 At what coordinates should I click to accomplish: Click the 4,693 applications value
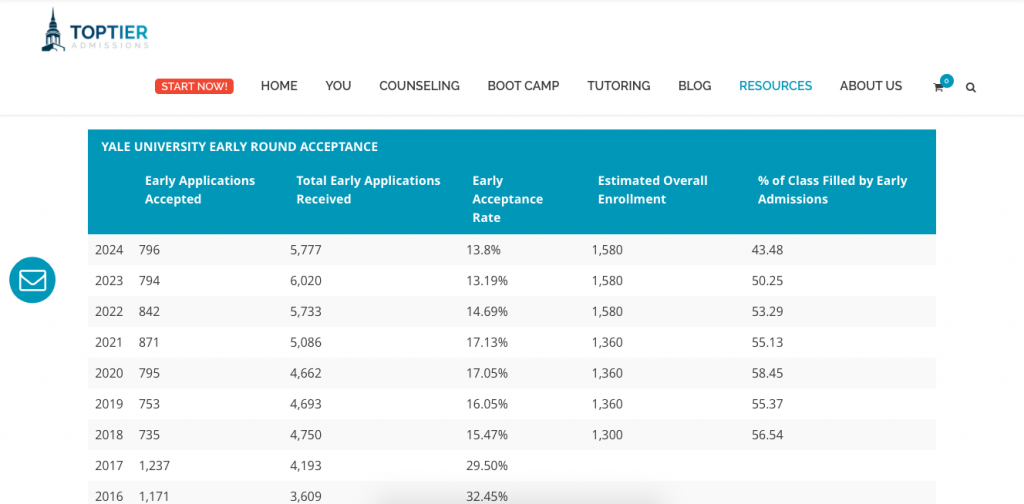tap(306, 404)
